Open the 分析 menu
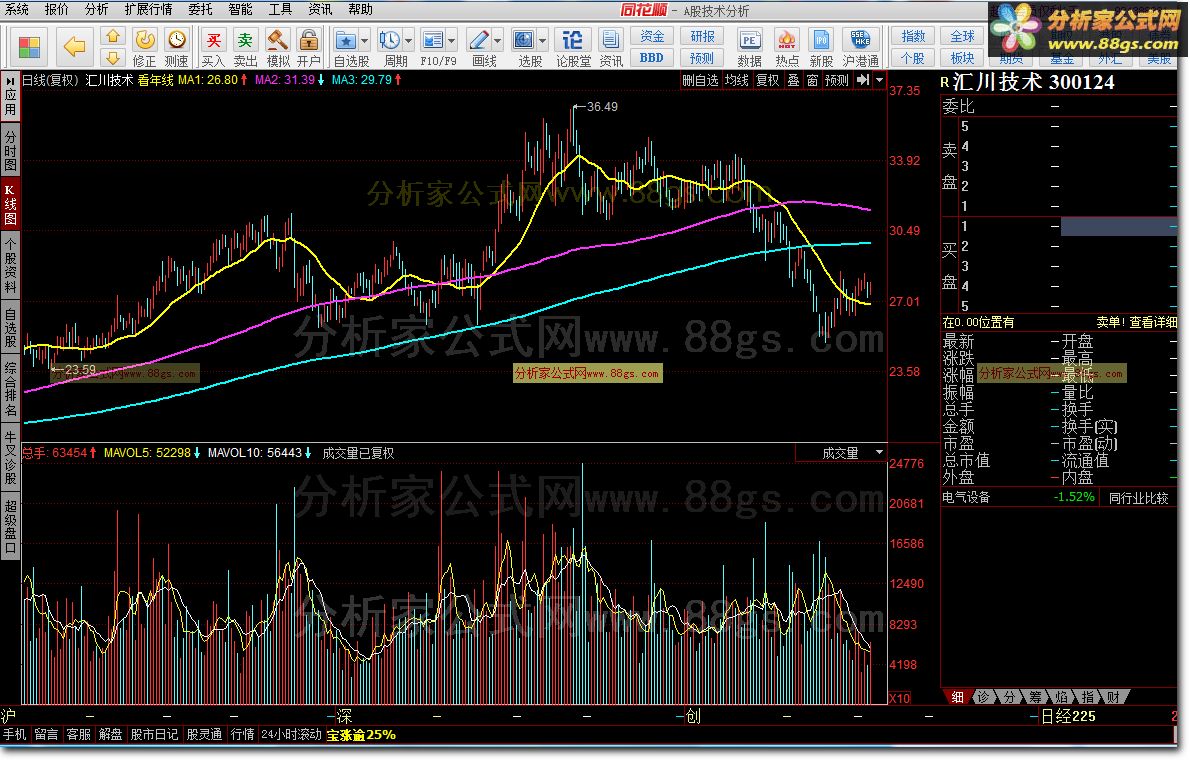Image resolution: width=1190 pixels, height=760 pixels. pos(96,9)
